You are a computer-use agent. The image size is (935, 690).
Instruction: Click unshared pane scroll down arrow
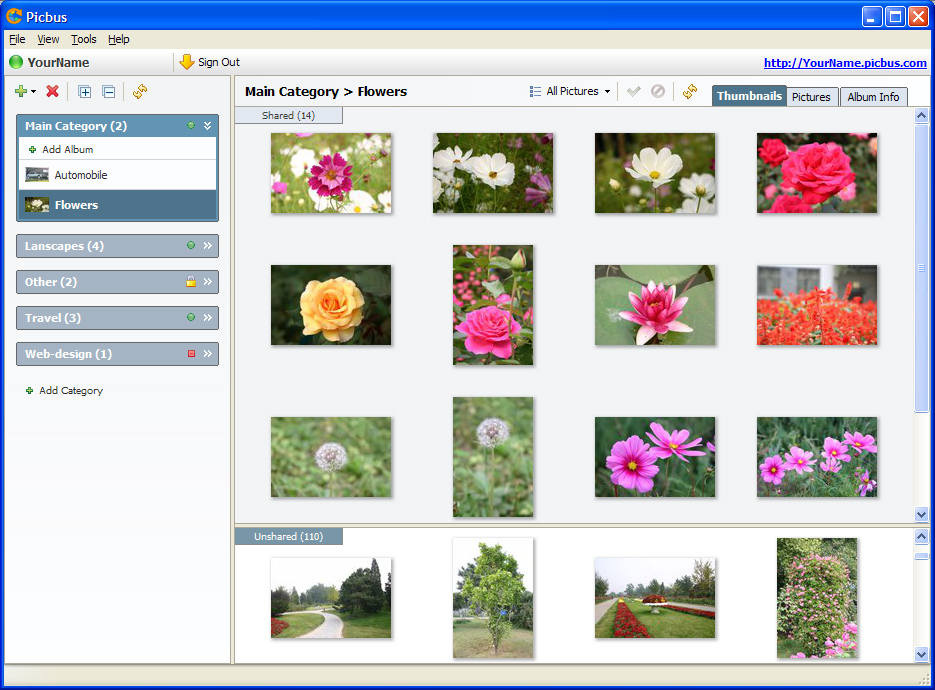921,655
